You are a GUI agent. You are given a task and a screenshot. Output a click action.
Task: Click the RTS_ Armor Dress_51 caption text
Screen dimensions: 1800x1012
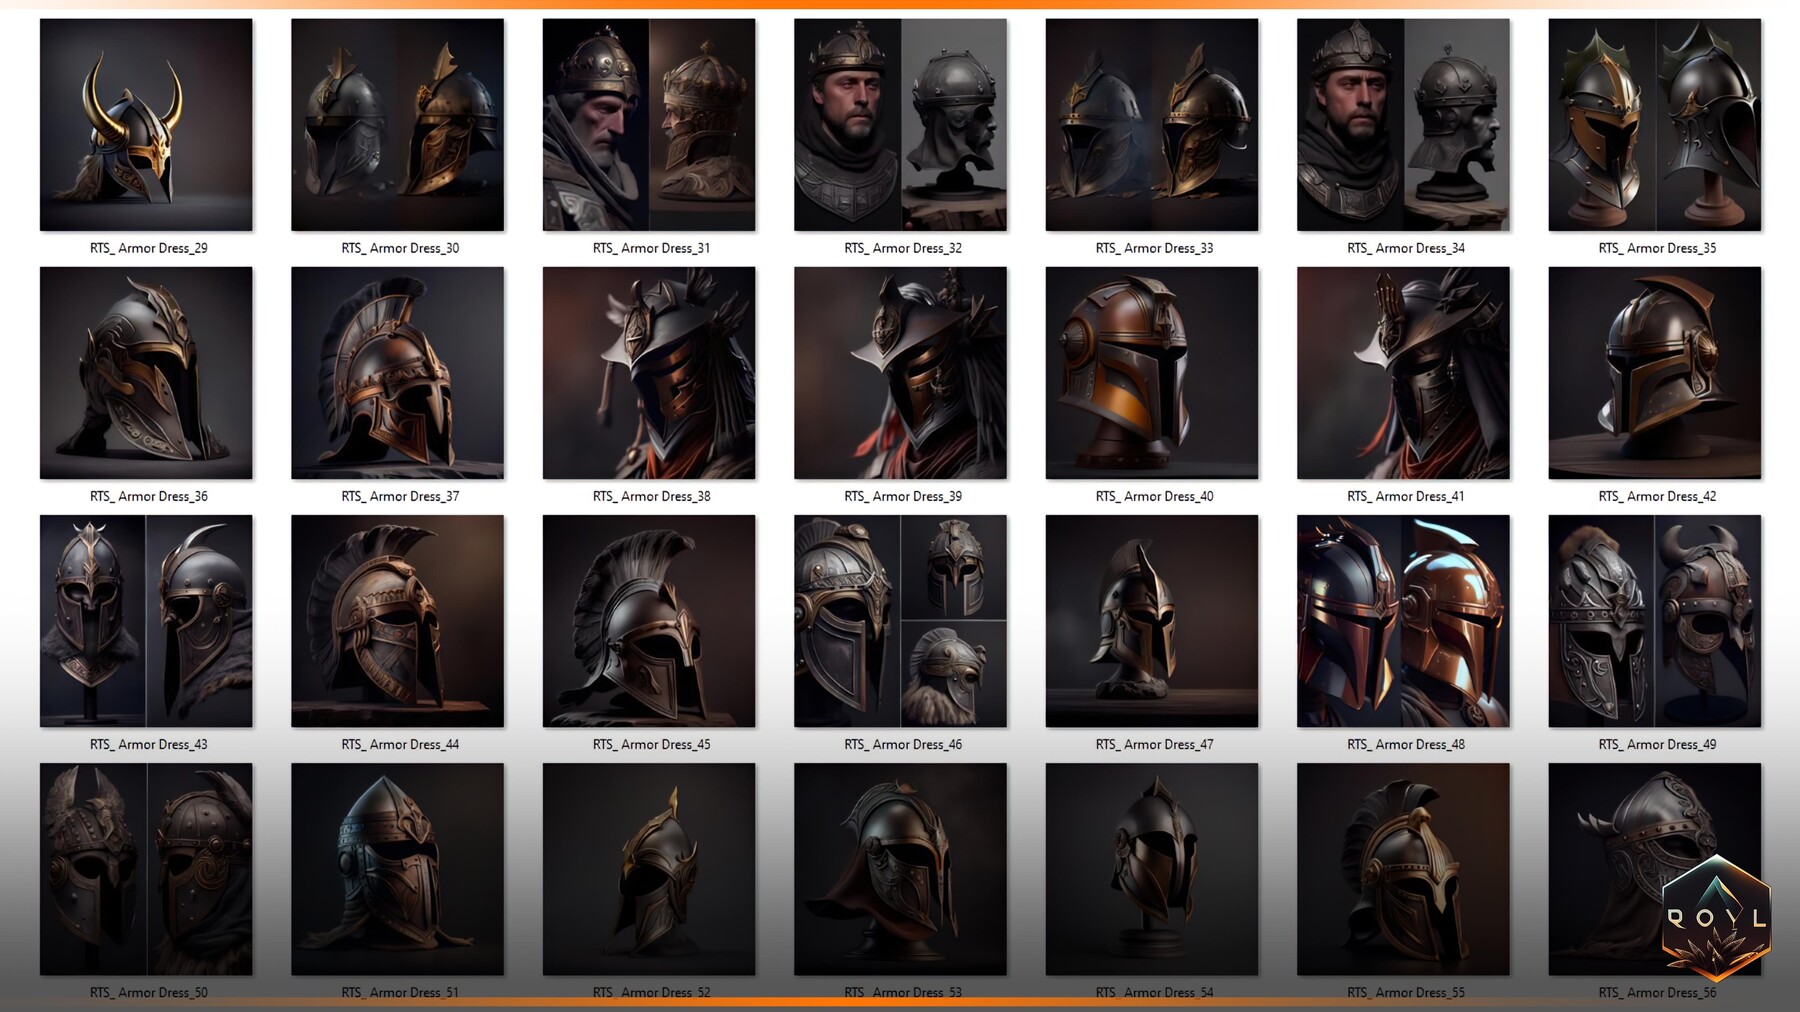tap(398, 992)
